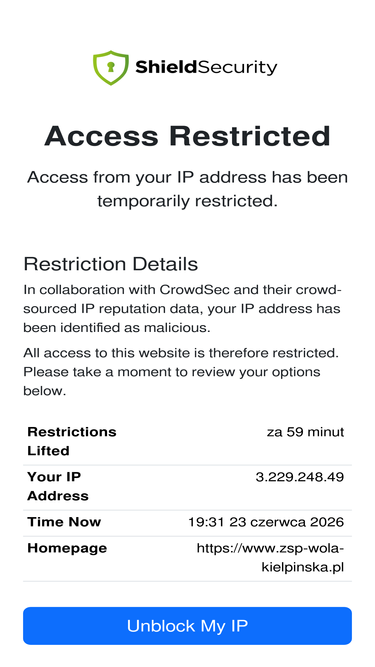
Task: Select the Access Restricted heading
Action: click(188, 136)
